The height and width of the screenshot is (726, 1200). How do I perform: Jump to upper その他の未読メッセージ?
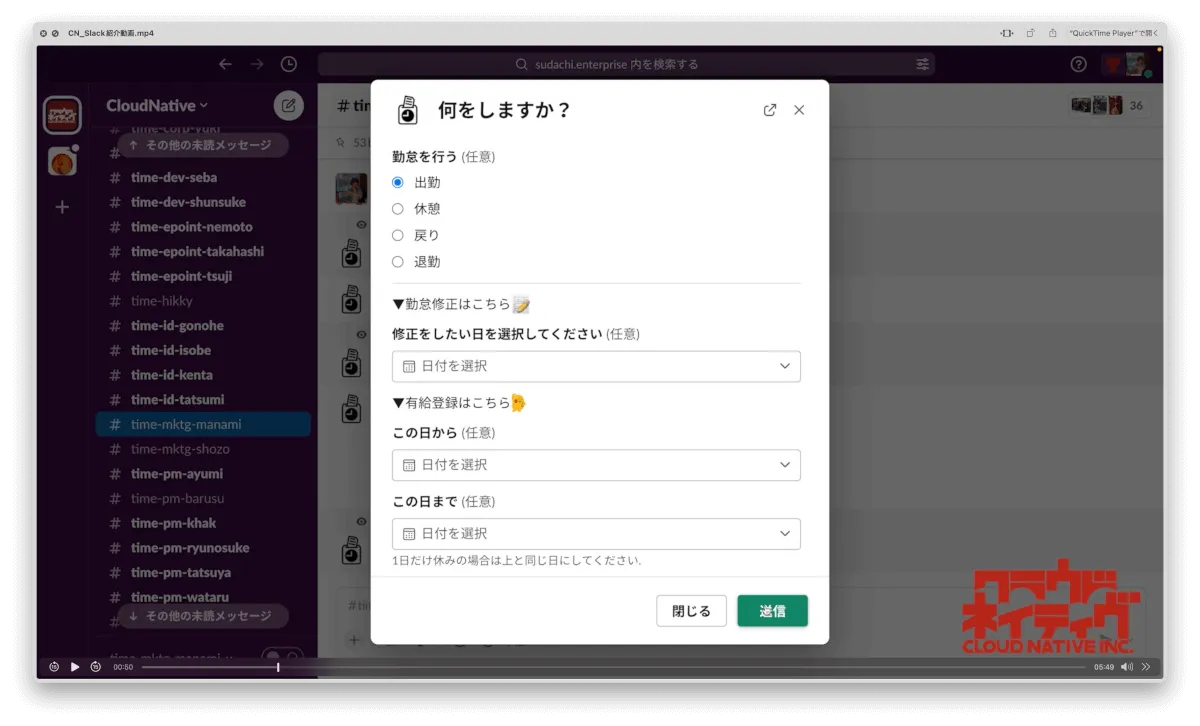tap(203, 145)
